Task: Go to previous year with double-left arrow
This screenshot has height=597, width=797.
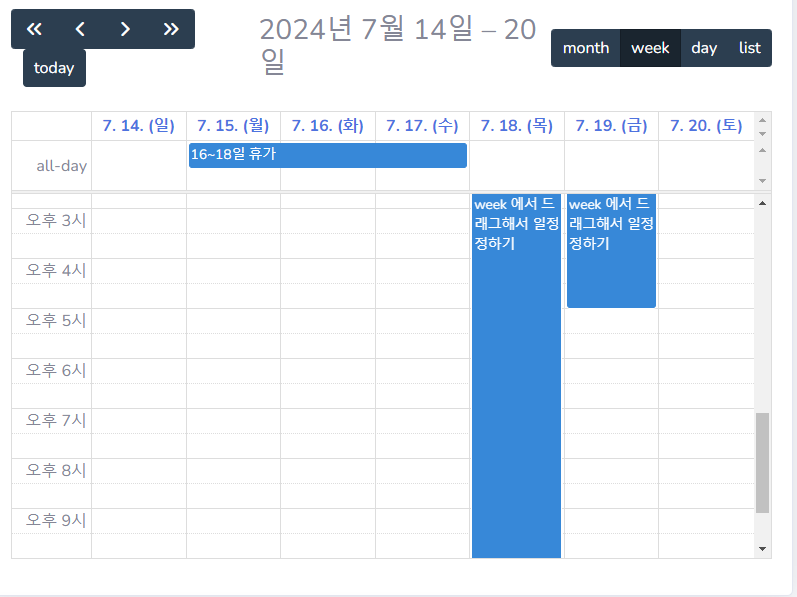Action: tap(34, 29)
